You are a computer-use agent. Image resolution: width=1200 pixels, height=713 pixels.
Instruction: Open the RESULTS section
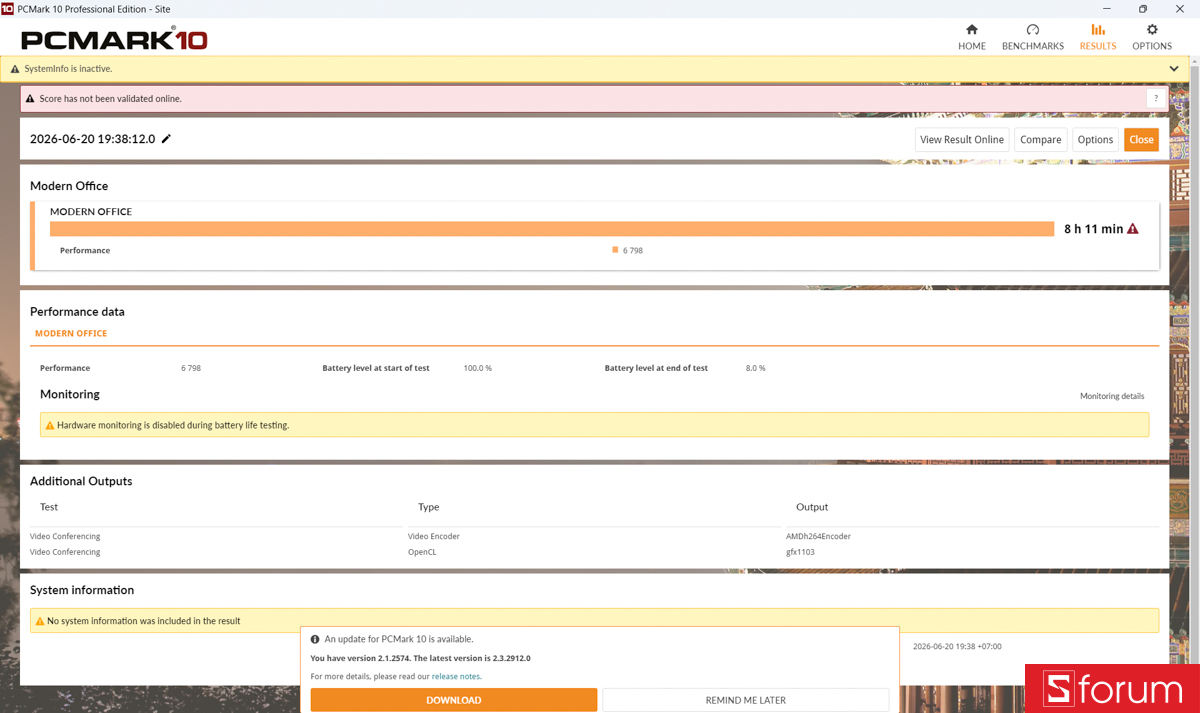[1097, 37]
